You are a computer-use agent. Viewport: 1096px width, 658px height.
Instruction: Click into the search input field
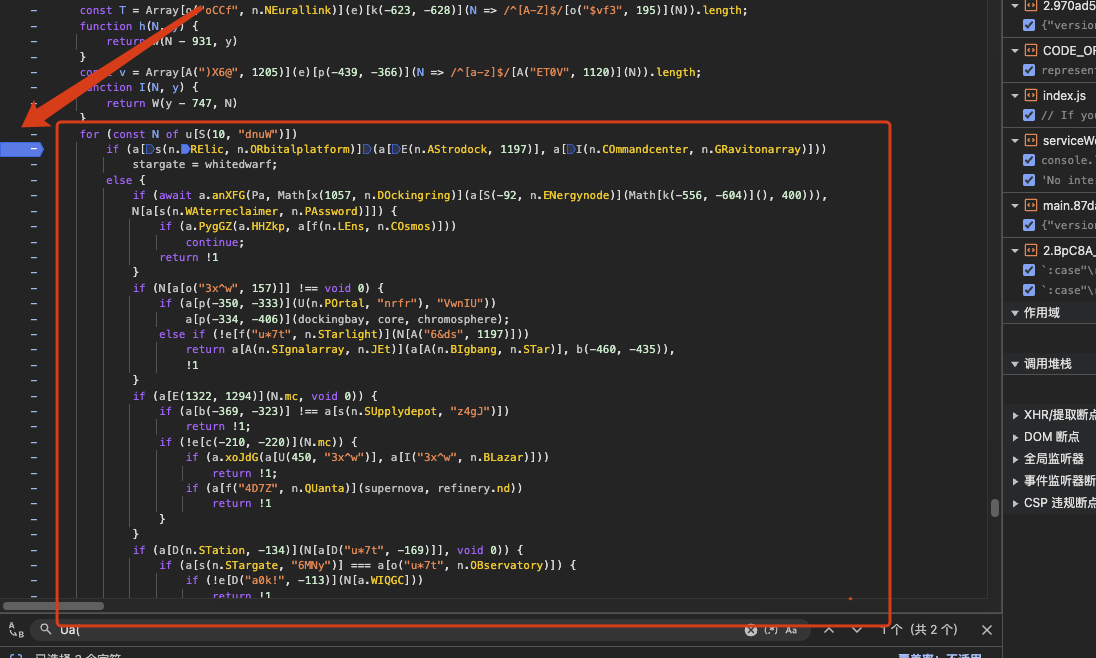400,630
